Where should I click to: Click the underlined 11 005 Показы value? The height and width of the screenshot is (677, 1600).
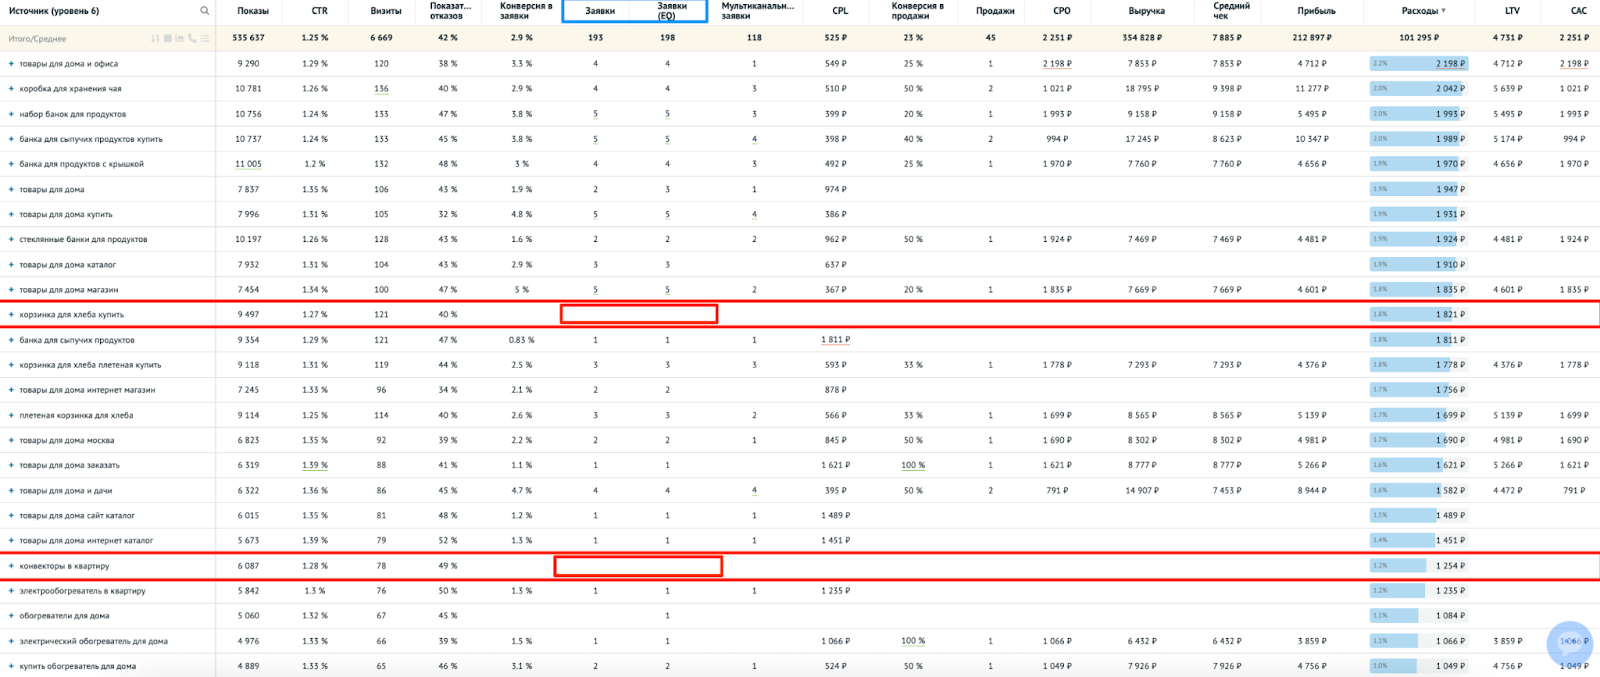tap(248, 164)
